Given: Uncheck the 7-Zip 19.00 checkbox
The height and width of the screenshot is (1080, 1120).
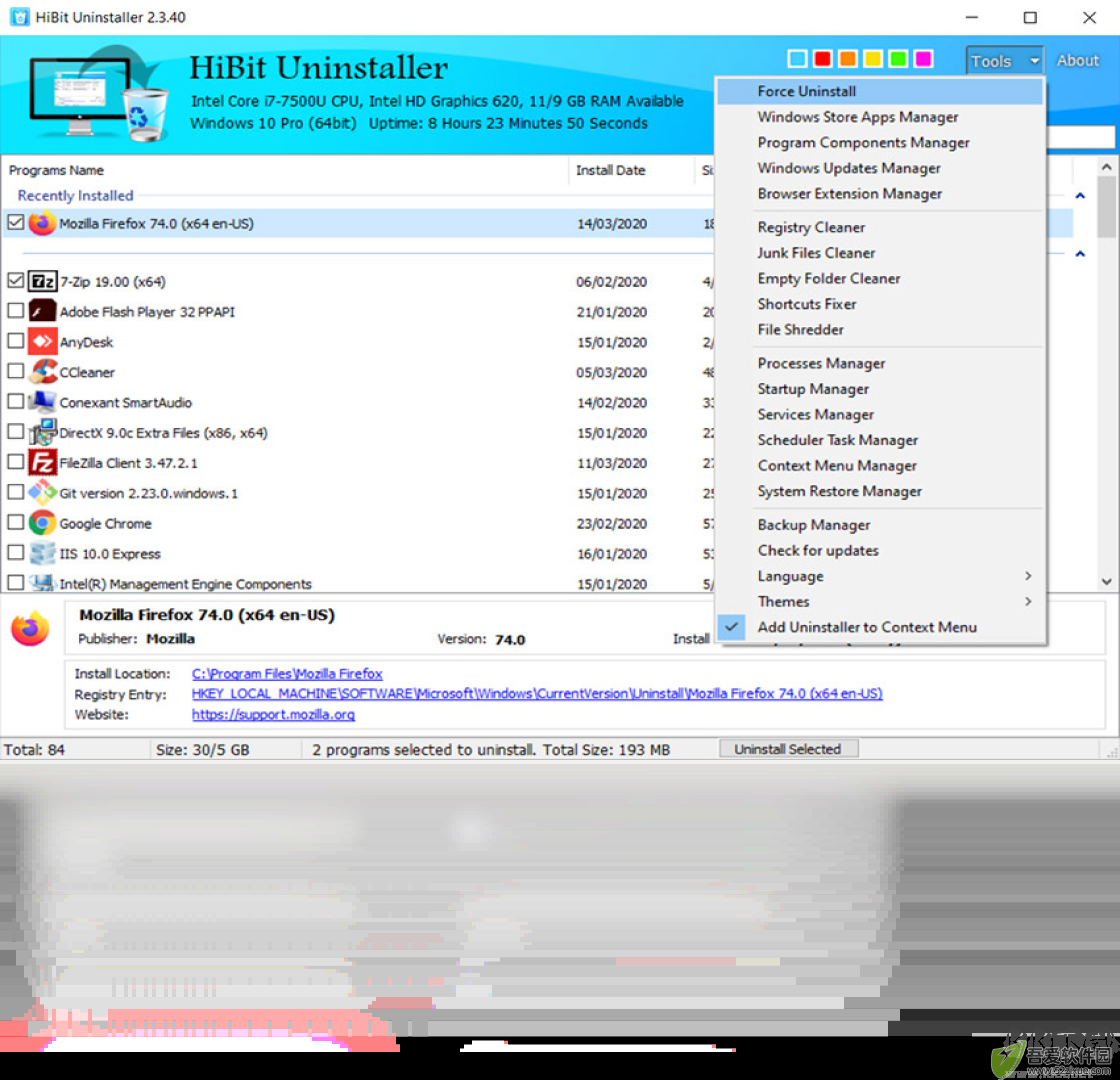Looking at the screenshot, I should coord(16,280).
